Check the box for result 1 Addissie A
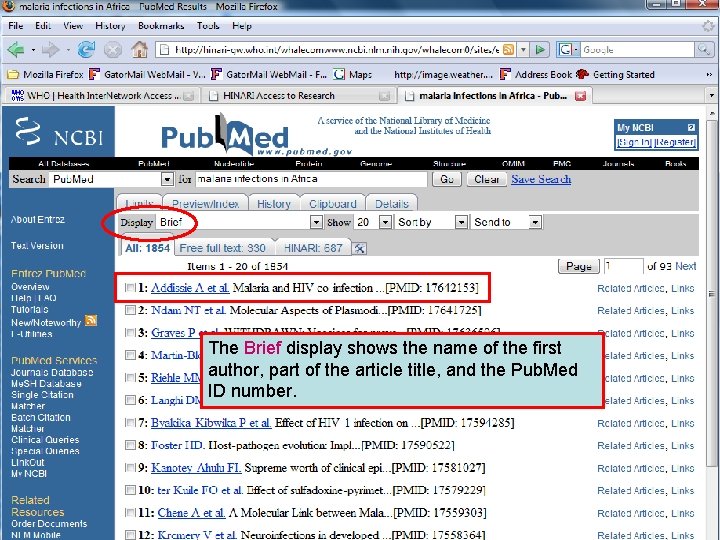720x540 pixels. click(130, 288)
